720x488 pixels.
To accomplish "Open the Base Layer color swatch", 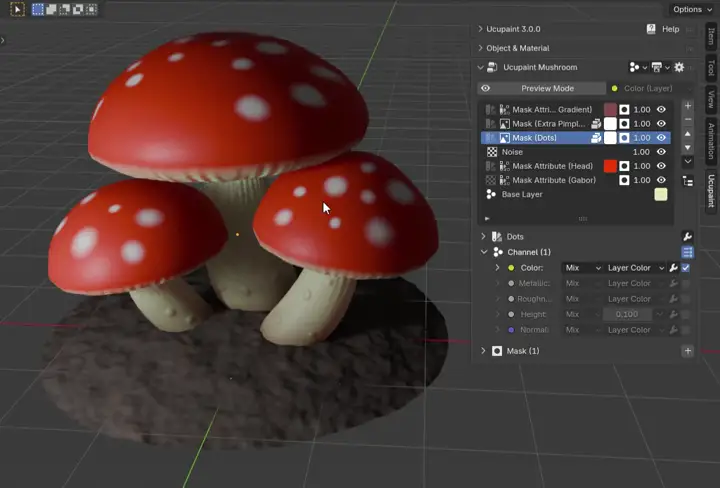I will pyautogui.click(x=661, y=194).
